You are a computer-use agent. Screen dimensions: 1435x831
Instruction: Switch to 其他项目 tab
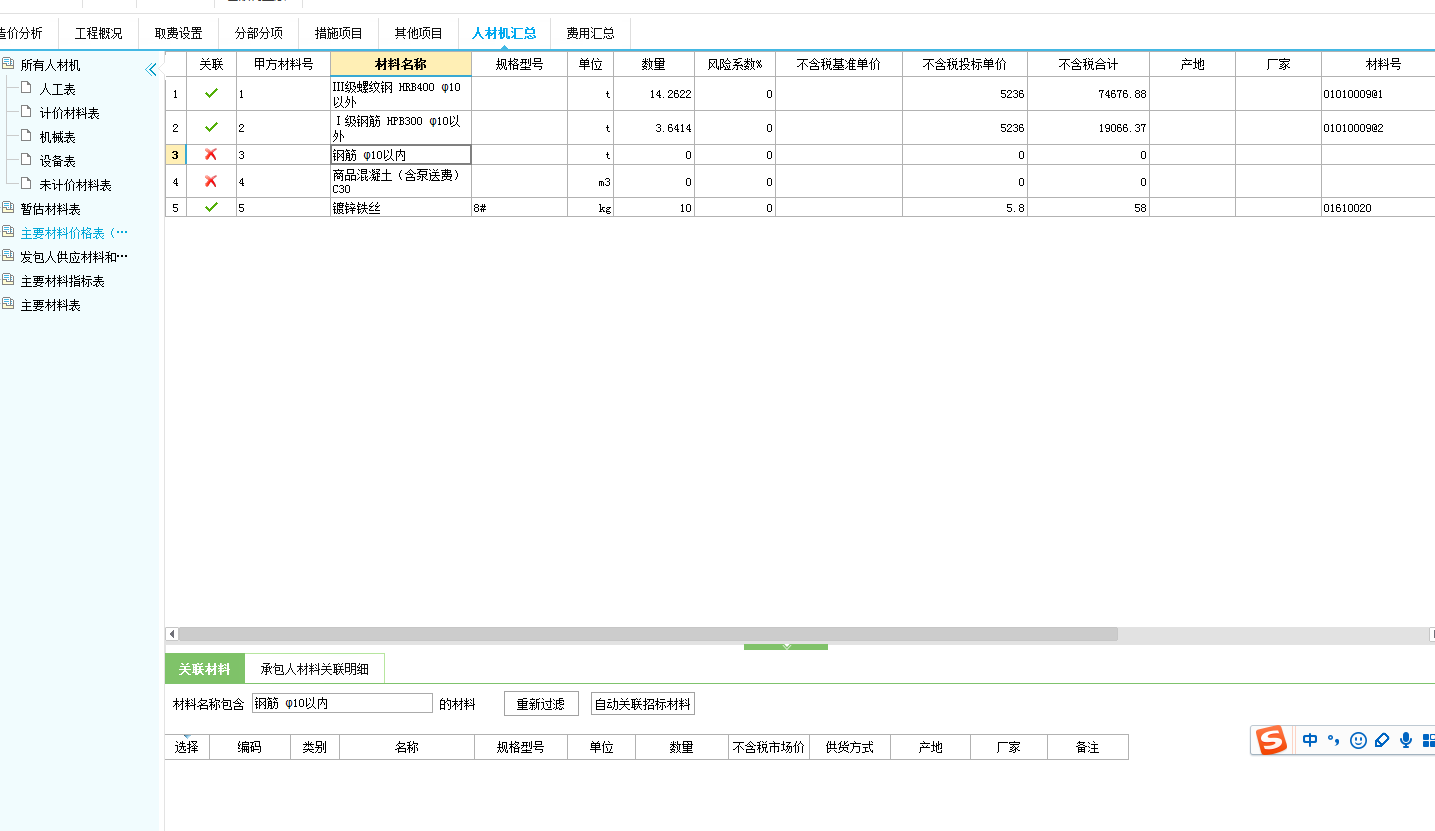[x=418, y=33]
